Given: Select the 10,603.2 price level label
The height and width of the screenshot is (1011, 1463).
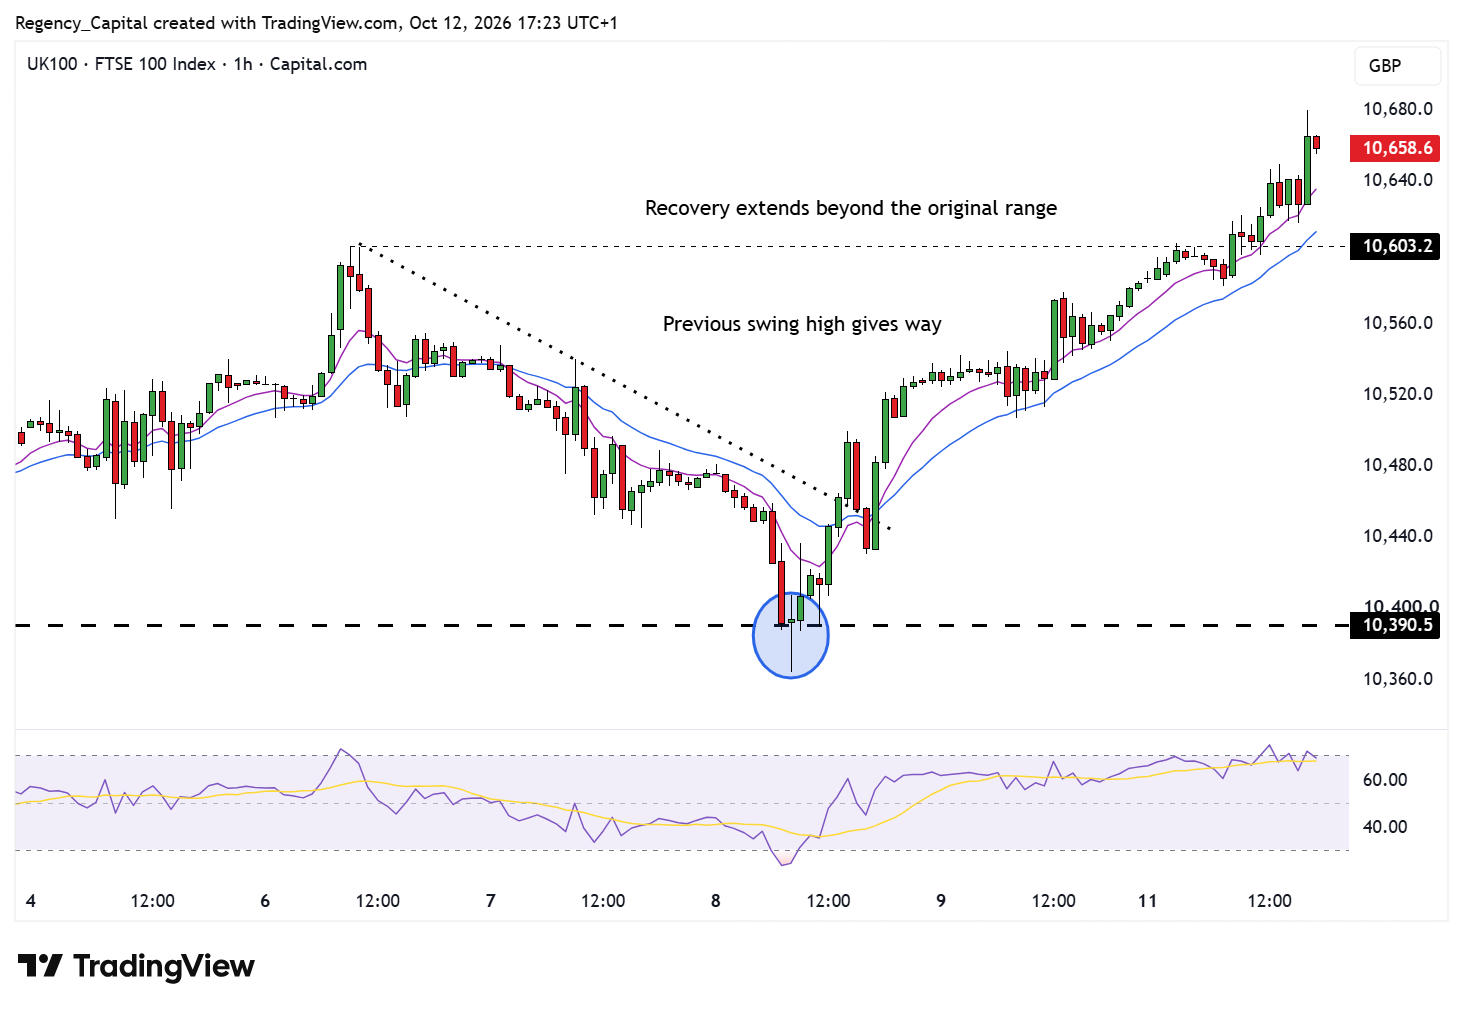Looking at the screenshot, I should [x=1395, y=246].
